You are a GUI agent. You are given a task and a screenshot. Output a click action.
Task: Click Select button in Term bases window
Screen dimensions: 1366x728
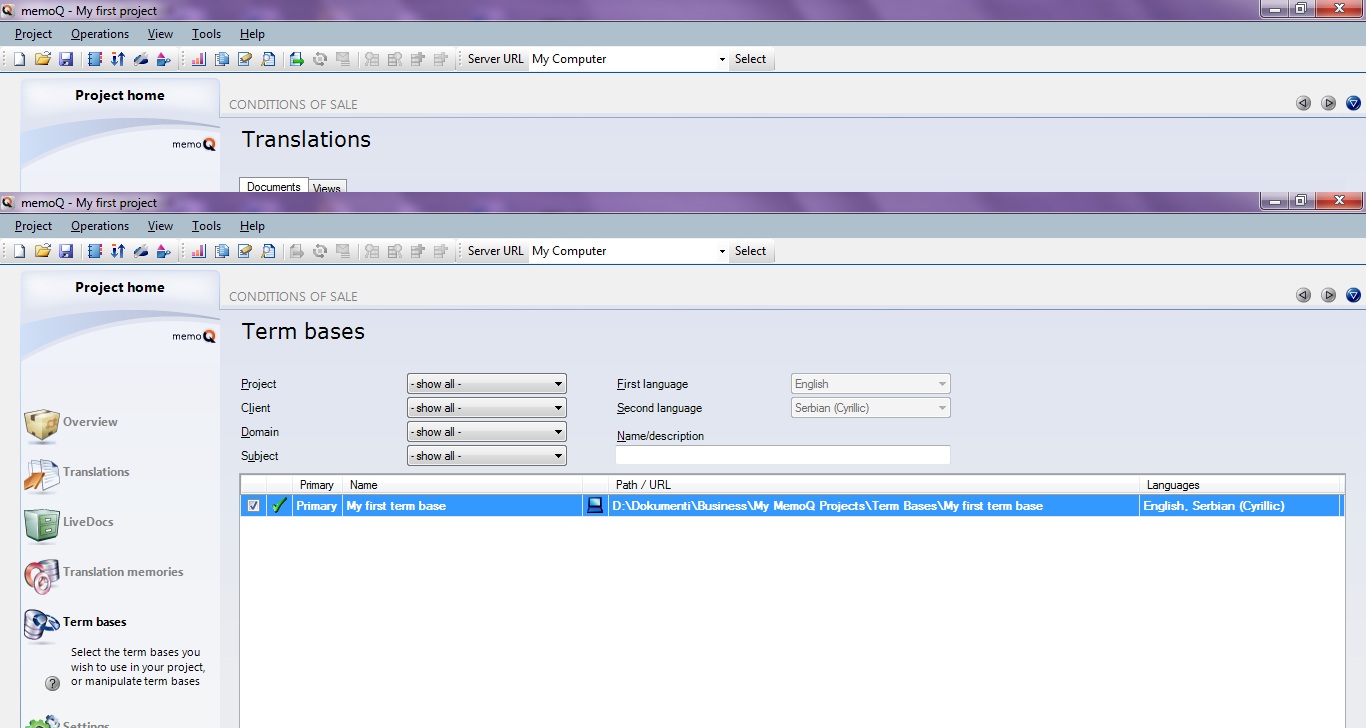point(750,251)
